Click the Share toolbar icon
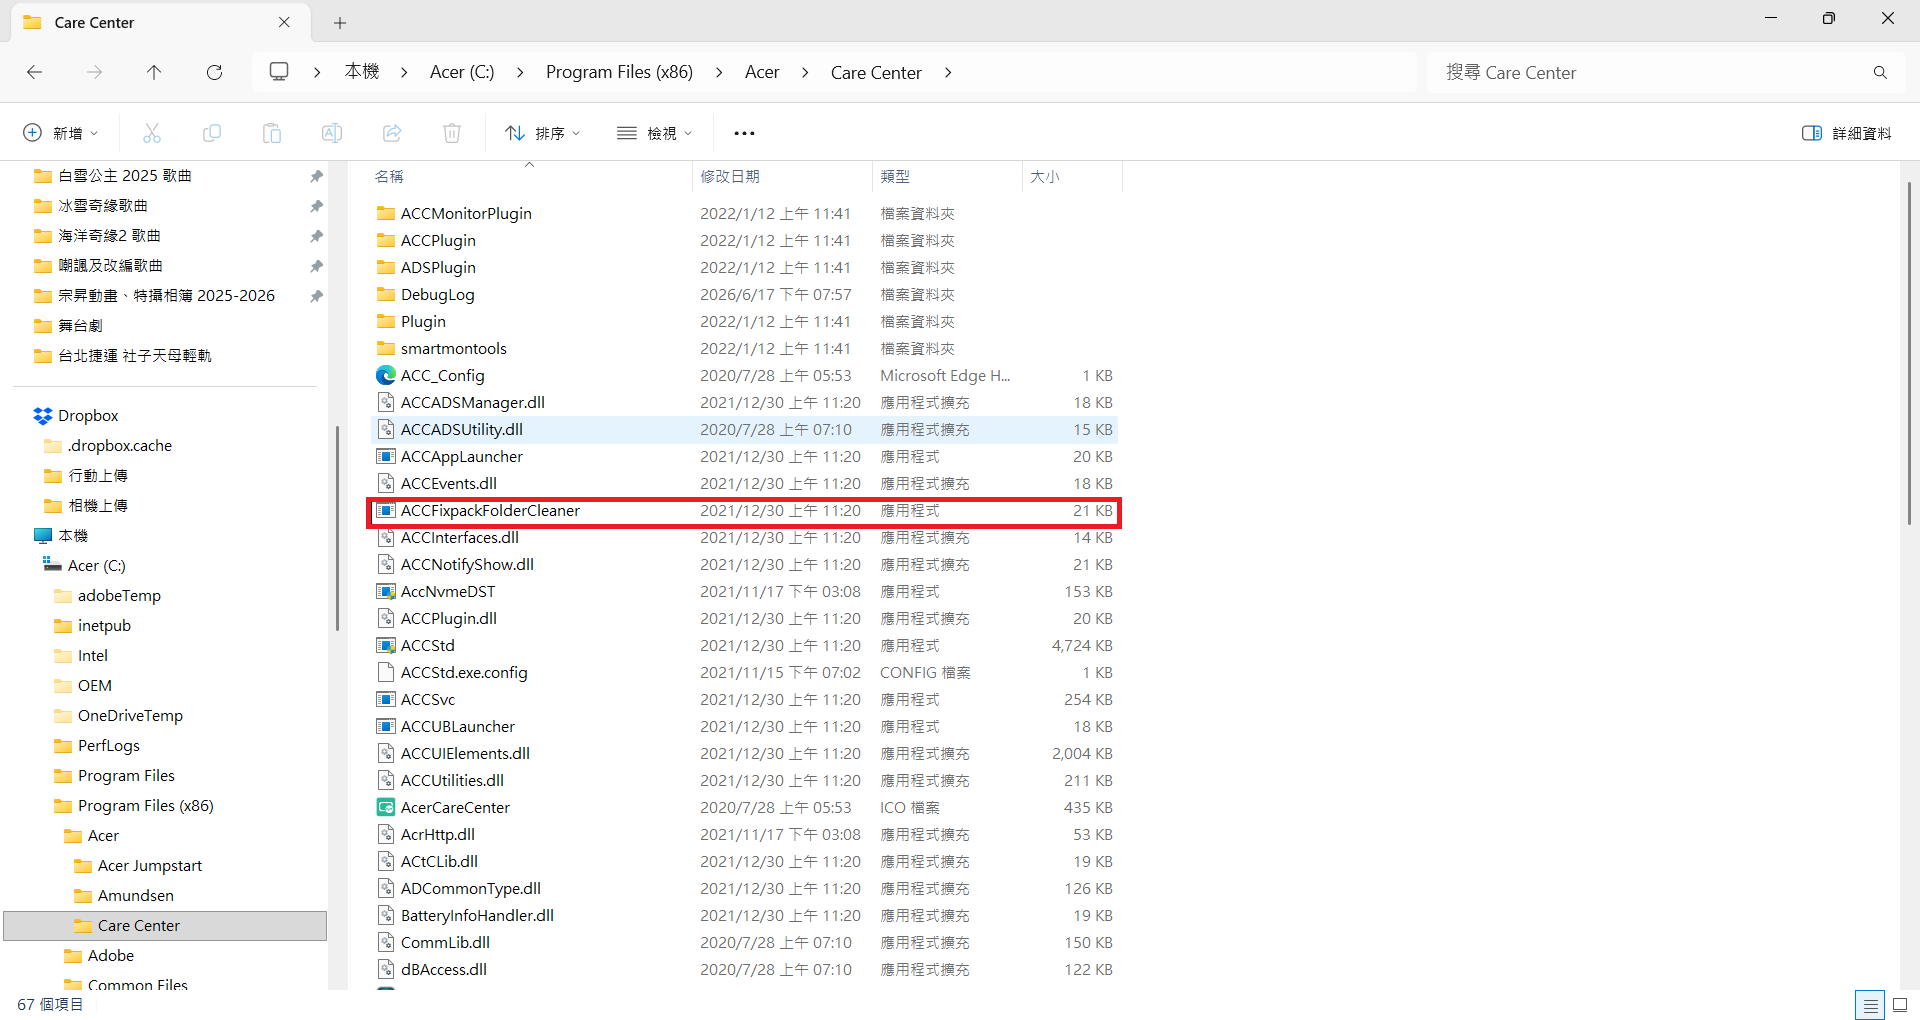This screenshot has width=1920, height=1020. (392, 133)
